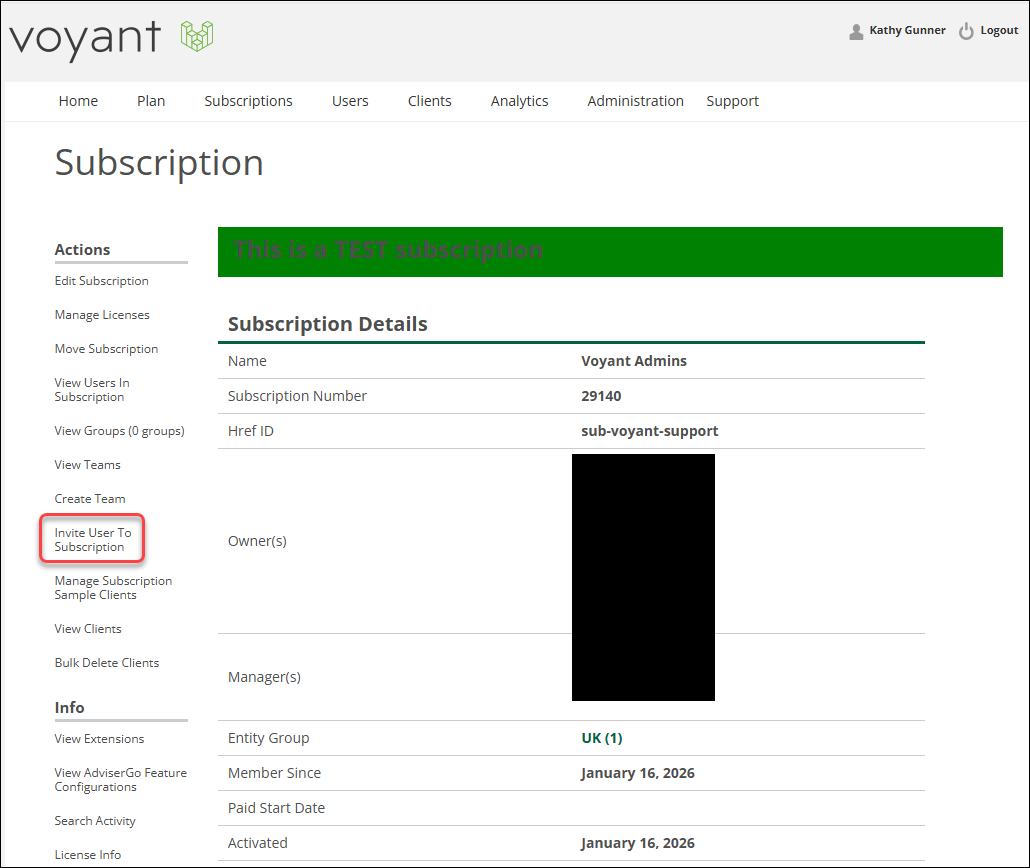Click Edit Subscription action
The image size is (1030, 868).
(x=102, y=281)
